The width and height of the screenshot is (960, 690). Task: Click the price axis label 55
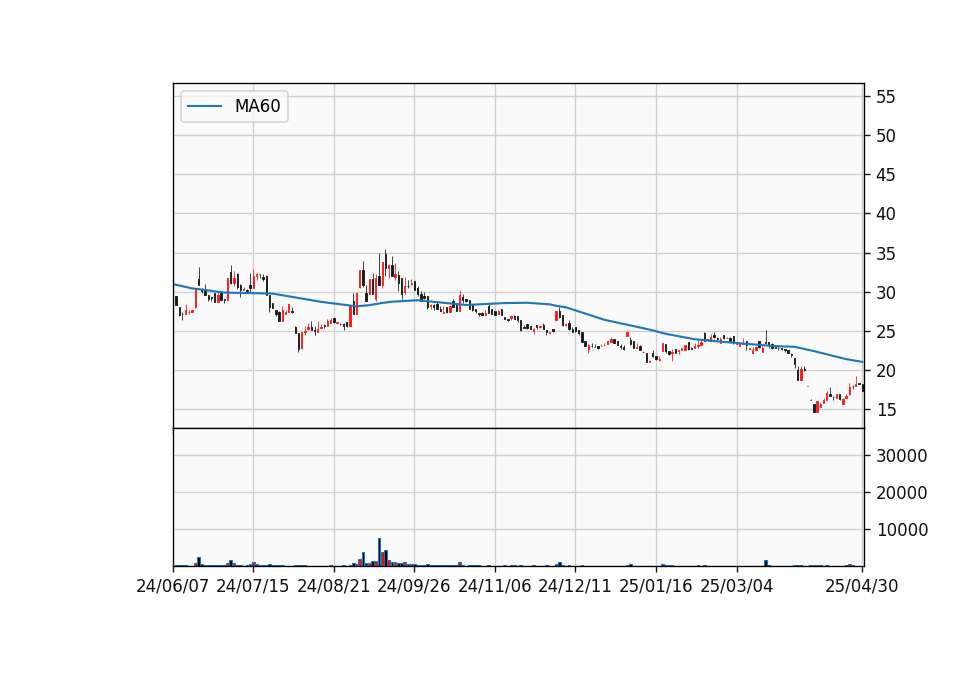click(886, 97)
